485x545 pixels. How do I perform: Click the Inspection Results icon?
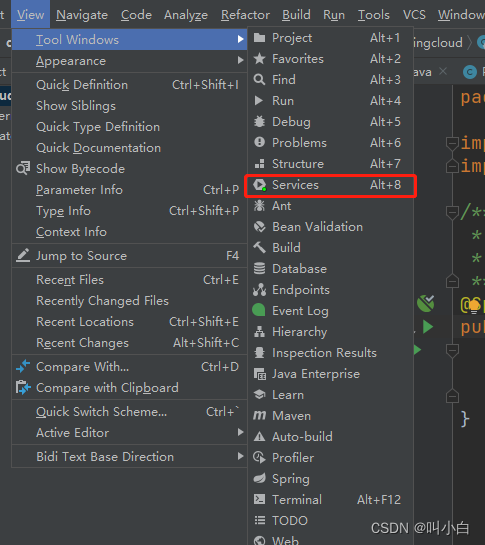click(x=259, y=352)
